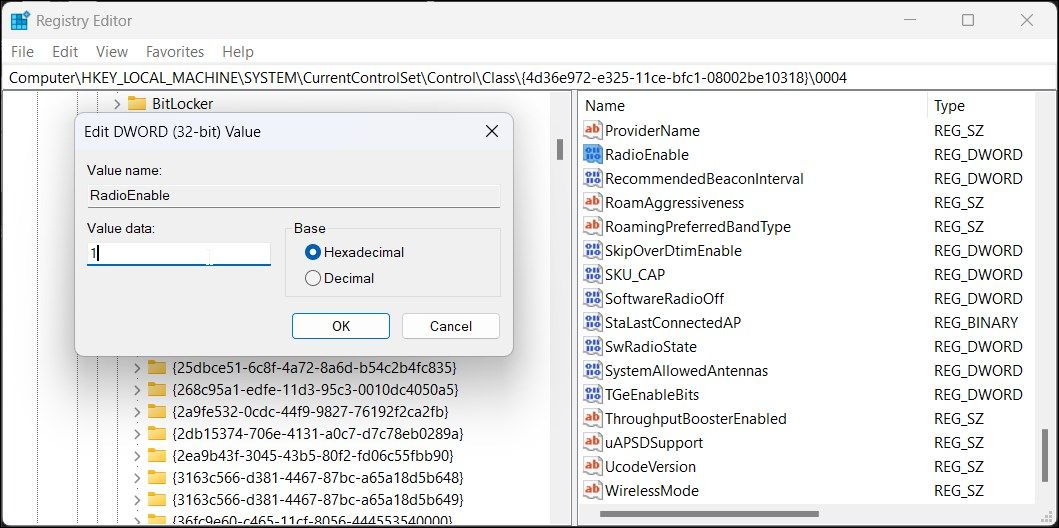1059x528 pixels.
Task: Click the Value name field showing RadioEnable
Action: pyautogui.click(x=294, y=196)
